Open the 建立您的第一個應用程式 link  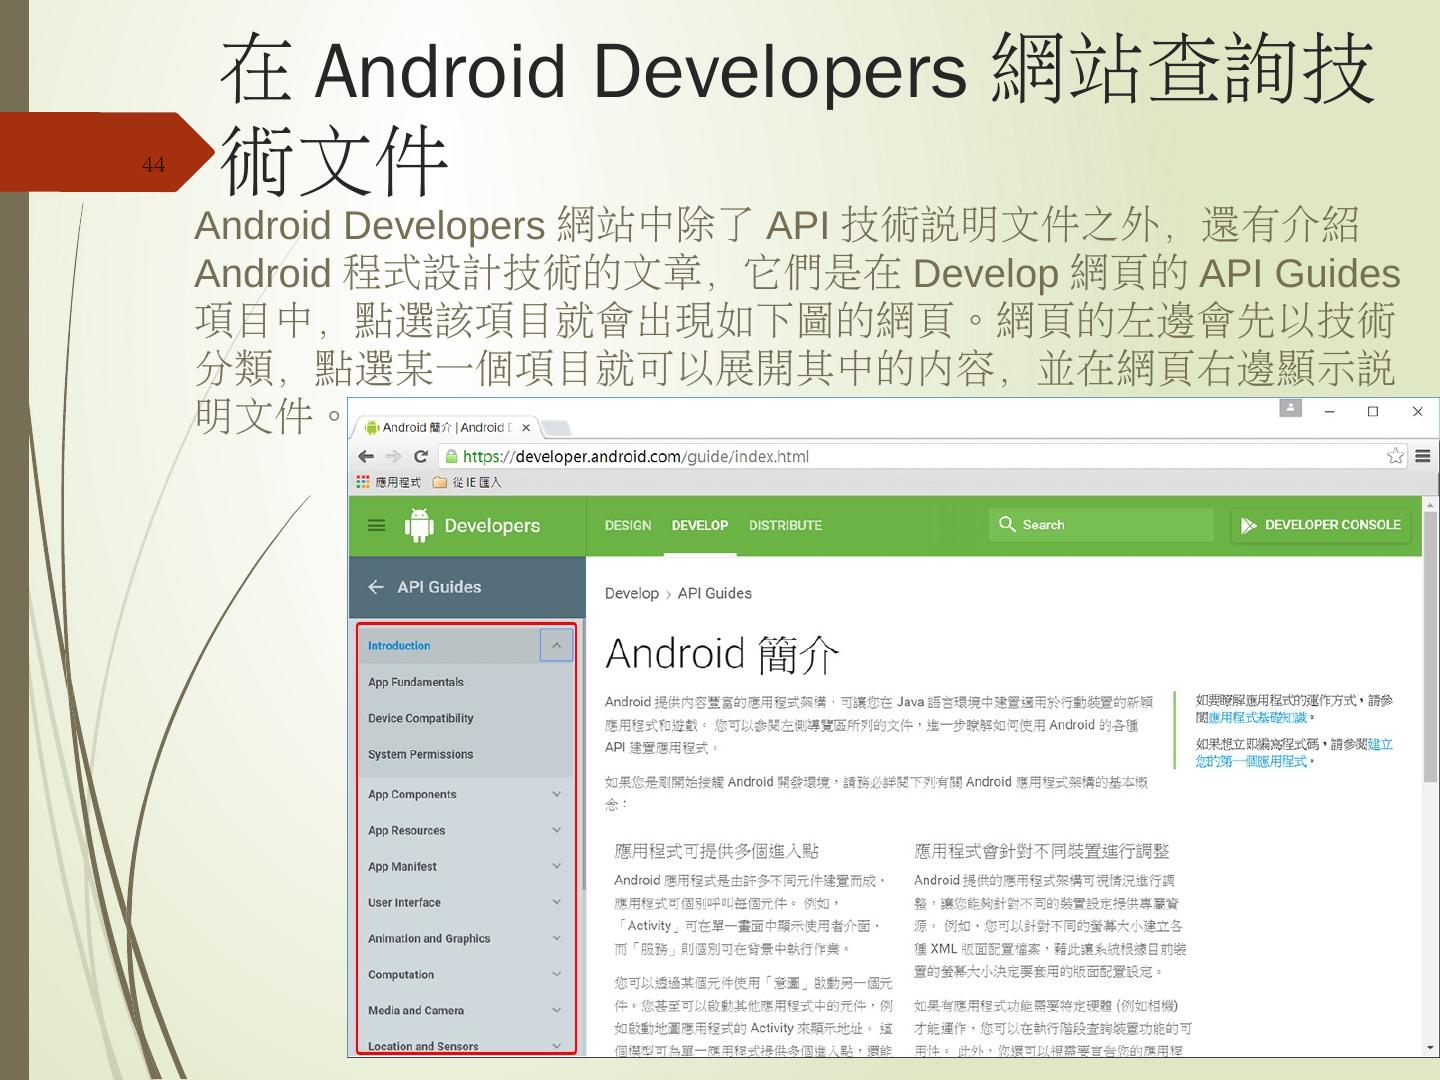(1294, 753)
